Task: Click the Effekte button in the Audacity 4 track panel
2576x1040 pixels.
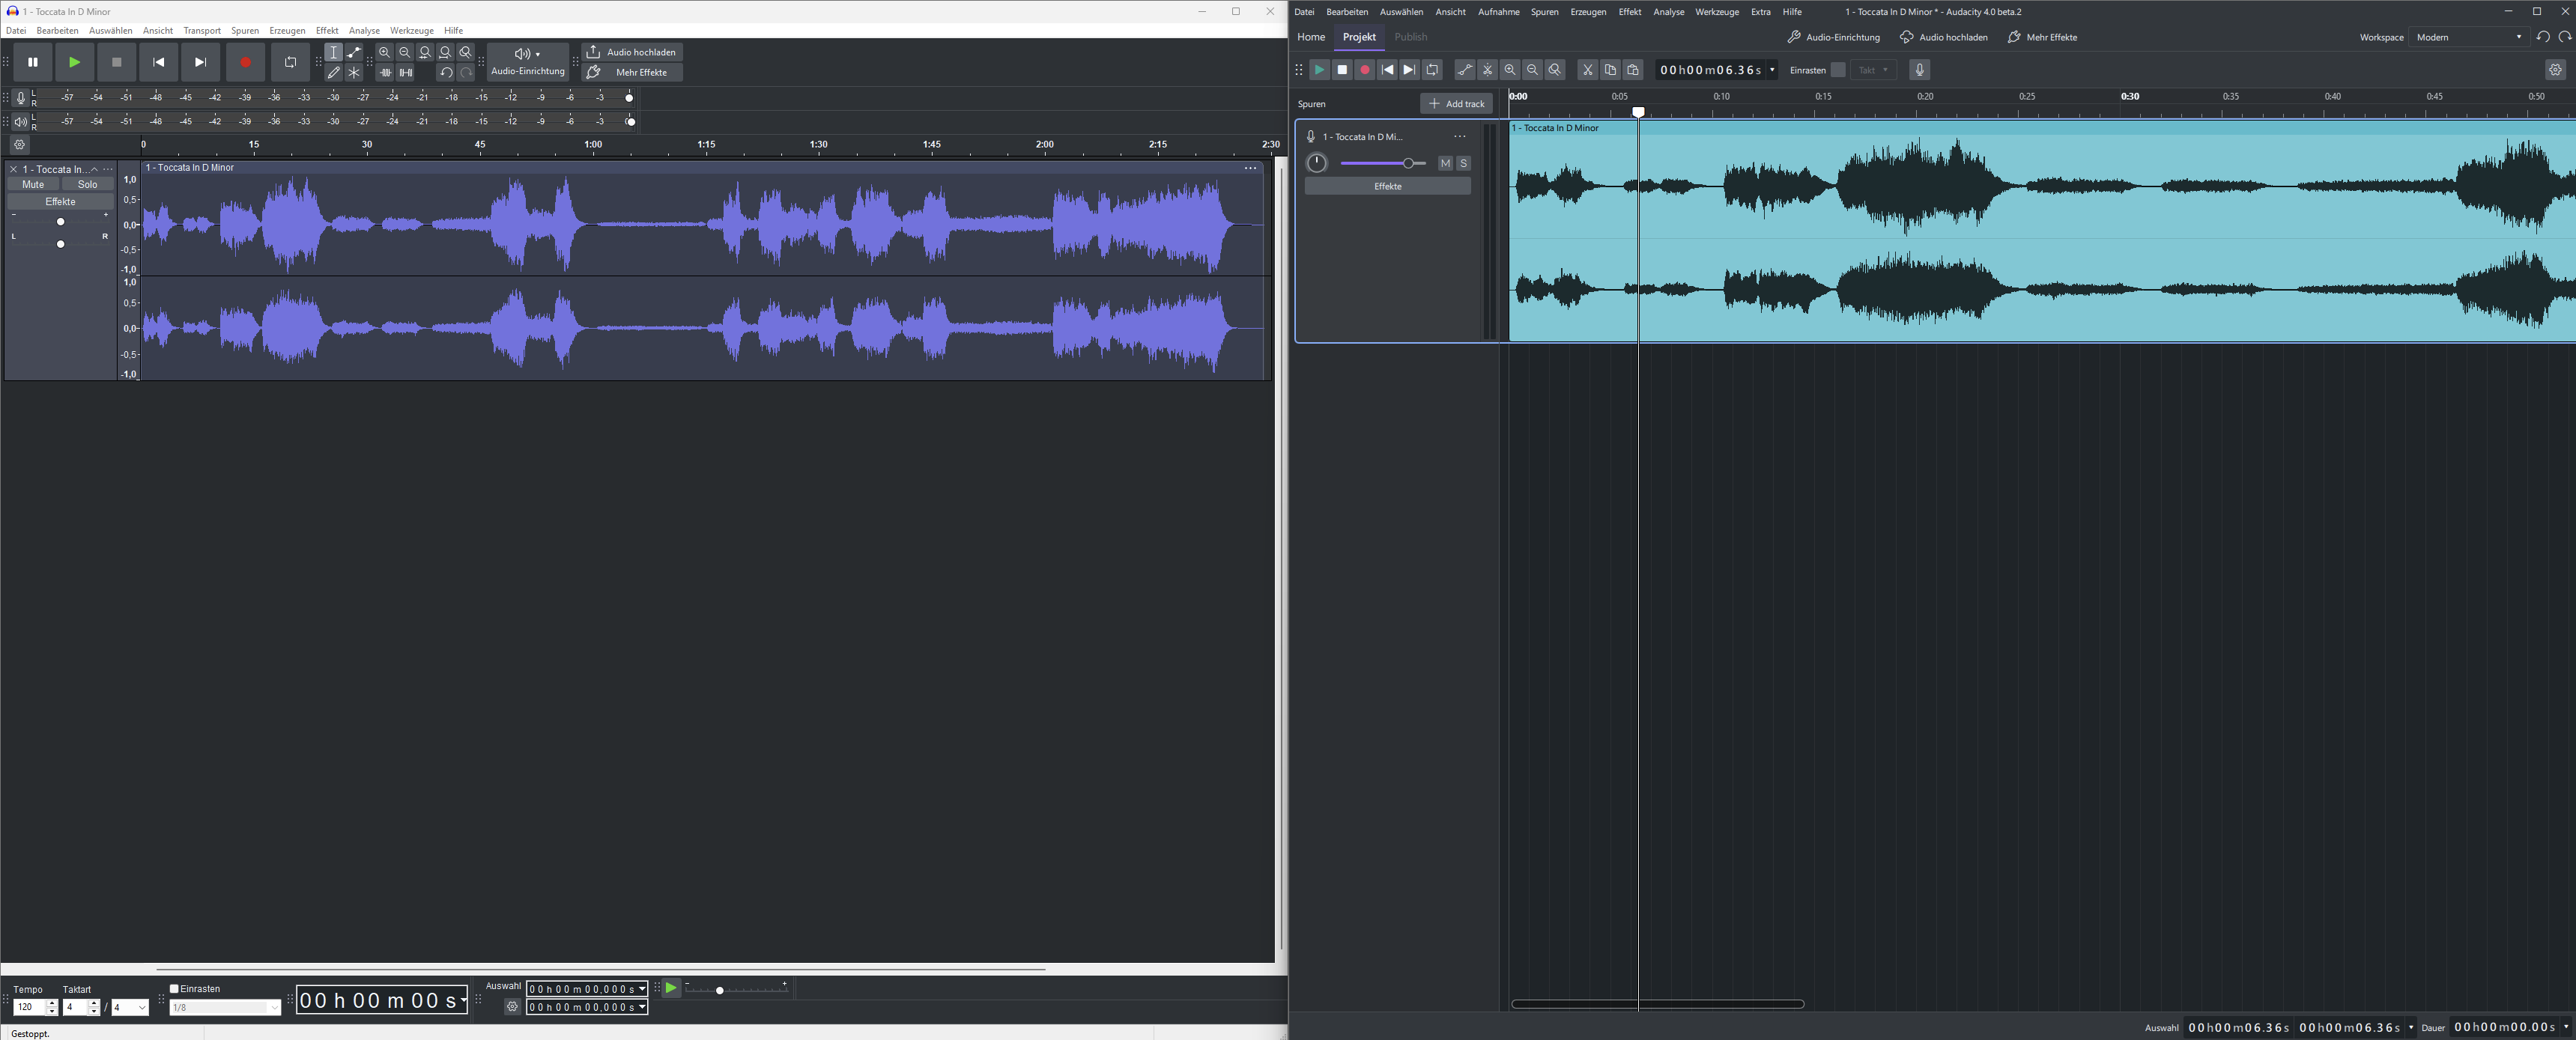Action: tap(1388, 187)
